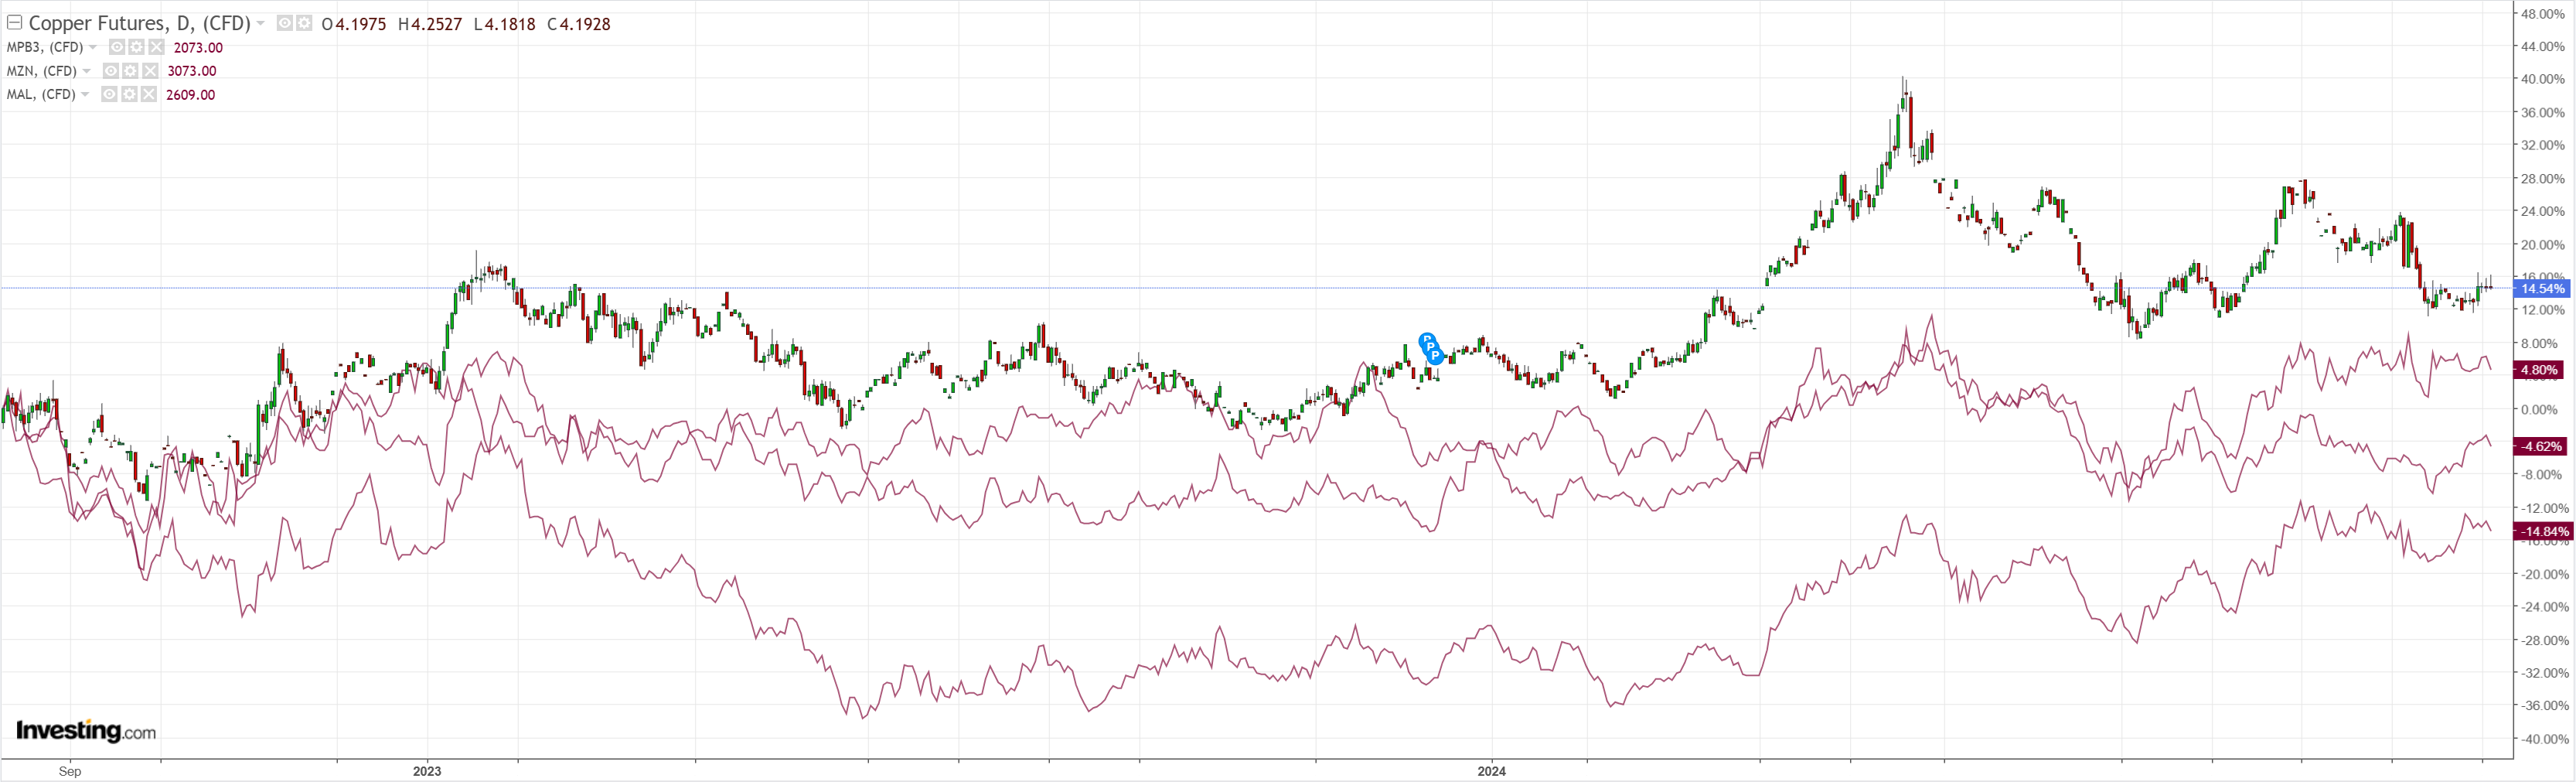2576x782 pixels.
Task: Remove the MPB3 series with its X
Action: coord(156,47)
